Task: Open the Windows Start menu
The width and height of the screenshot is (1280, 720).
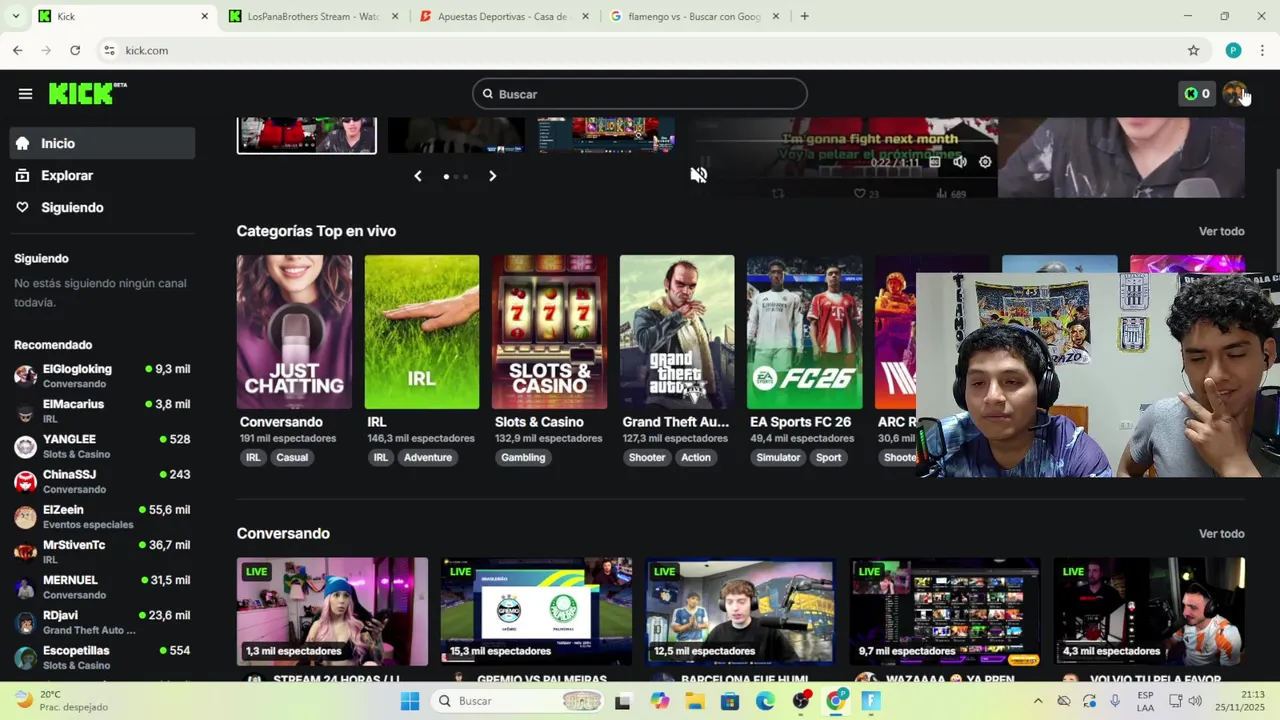Action: coord(410,701)
